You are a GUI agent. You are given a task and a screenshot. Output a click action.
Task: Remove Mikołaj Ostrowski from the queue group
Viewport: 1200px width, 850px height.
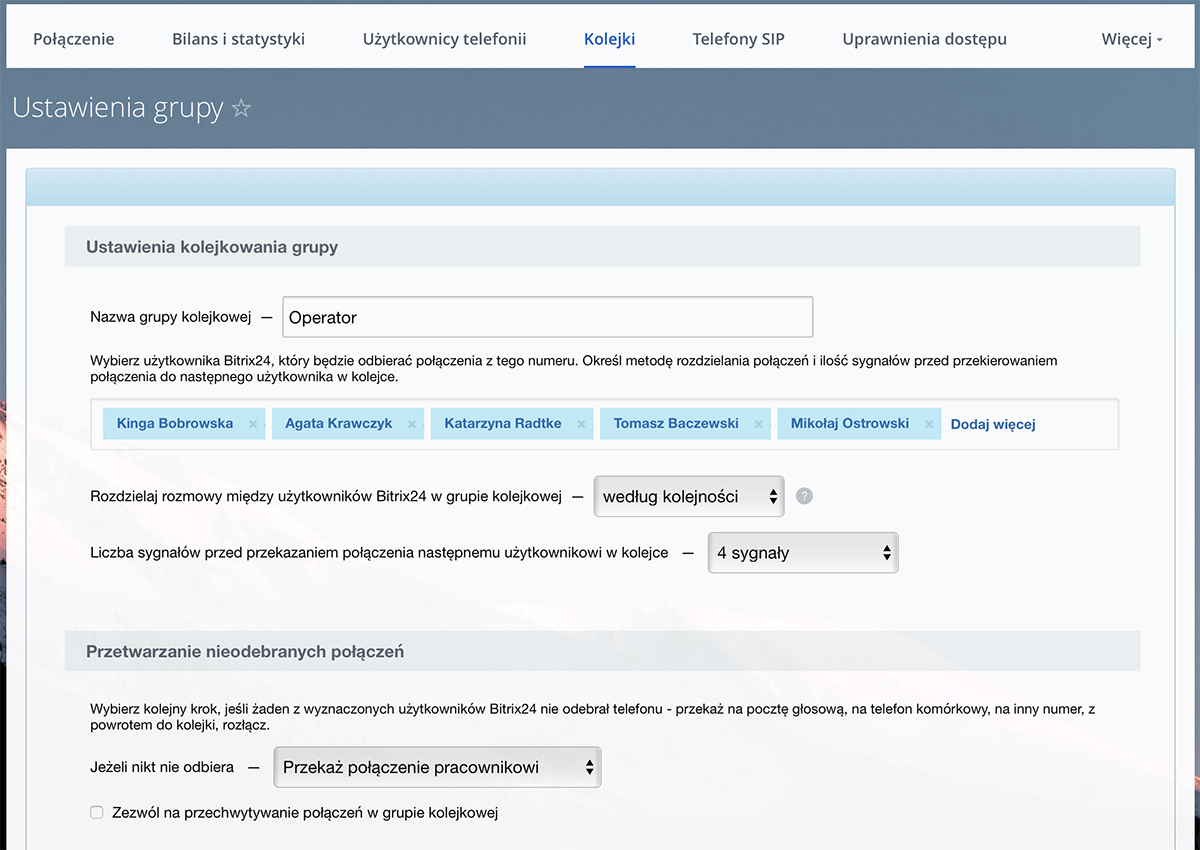(929, 424)
